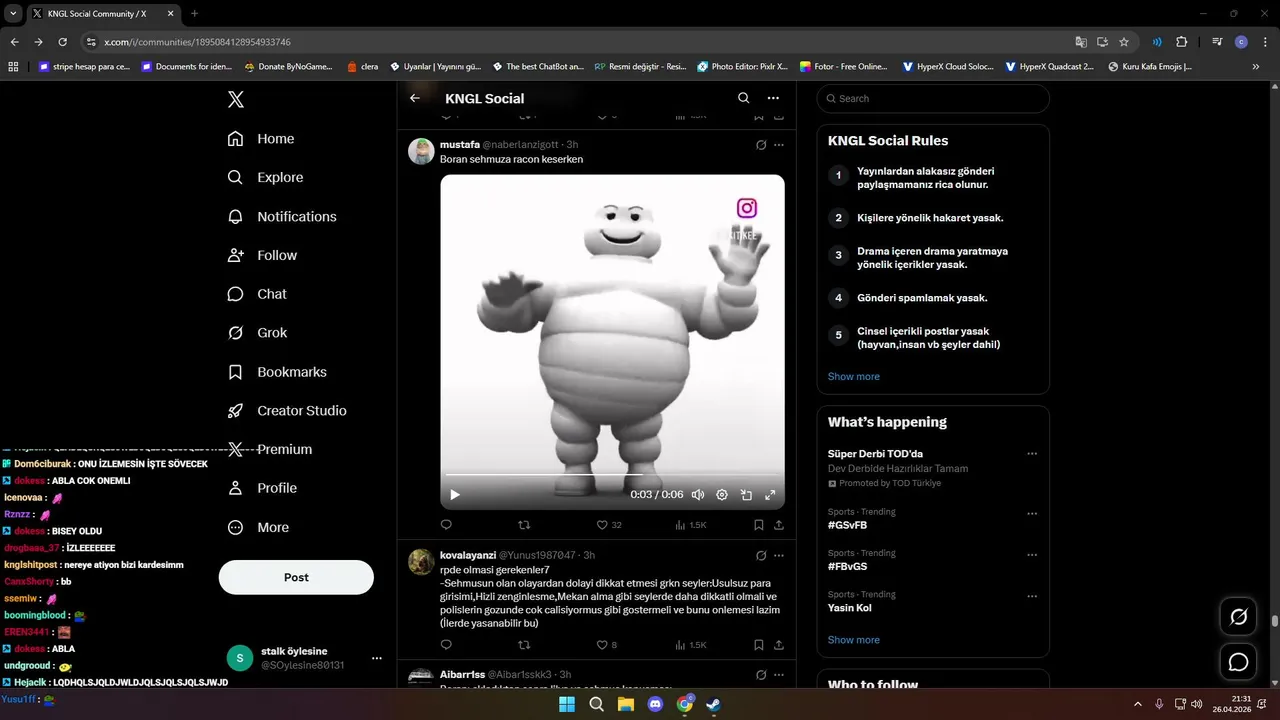Open Explore in X sidebar
1280x720 pixels.
(265, 177)
